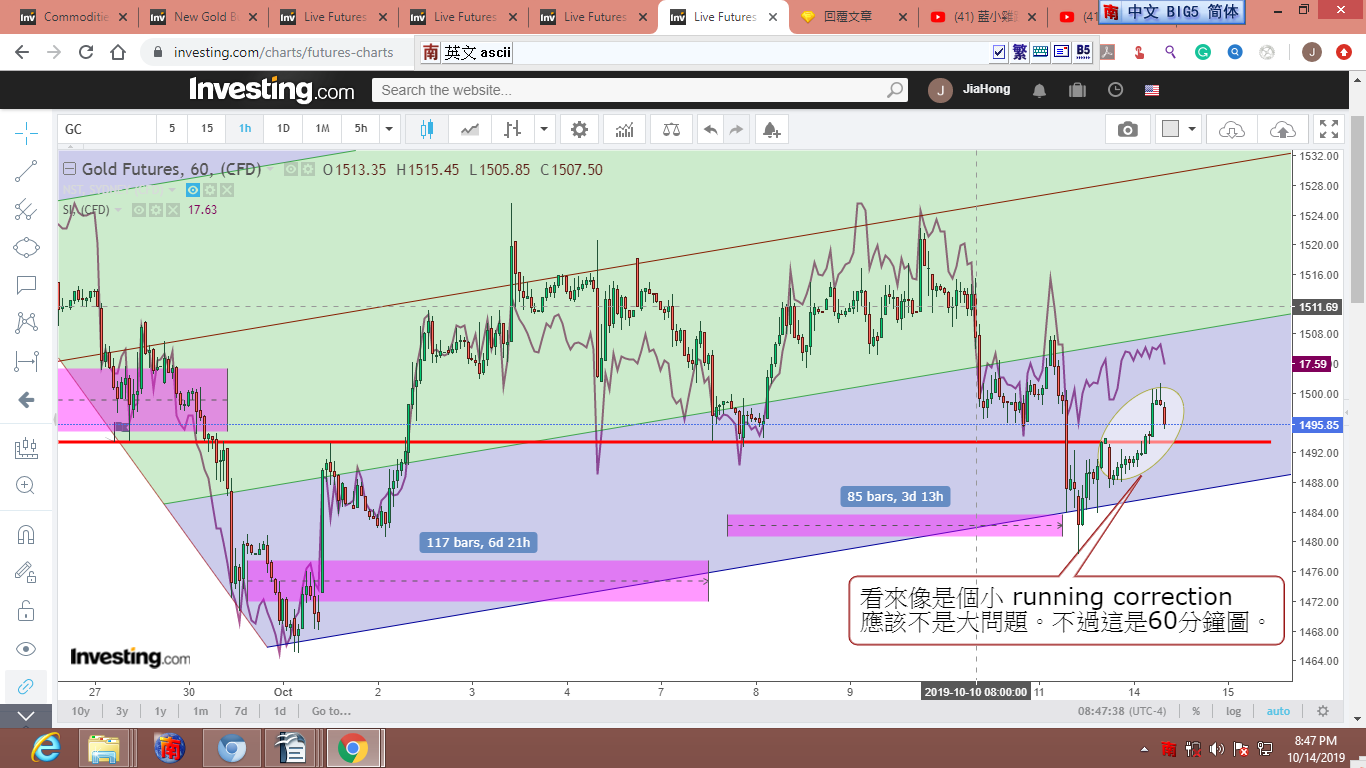Select the trend line drawing tool
This screenshot has width=1366, height=768.
[26, 171]
